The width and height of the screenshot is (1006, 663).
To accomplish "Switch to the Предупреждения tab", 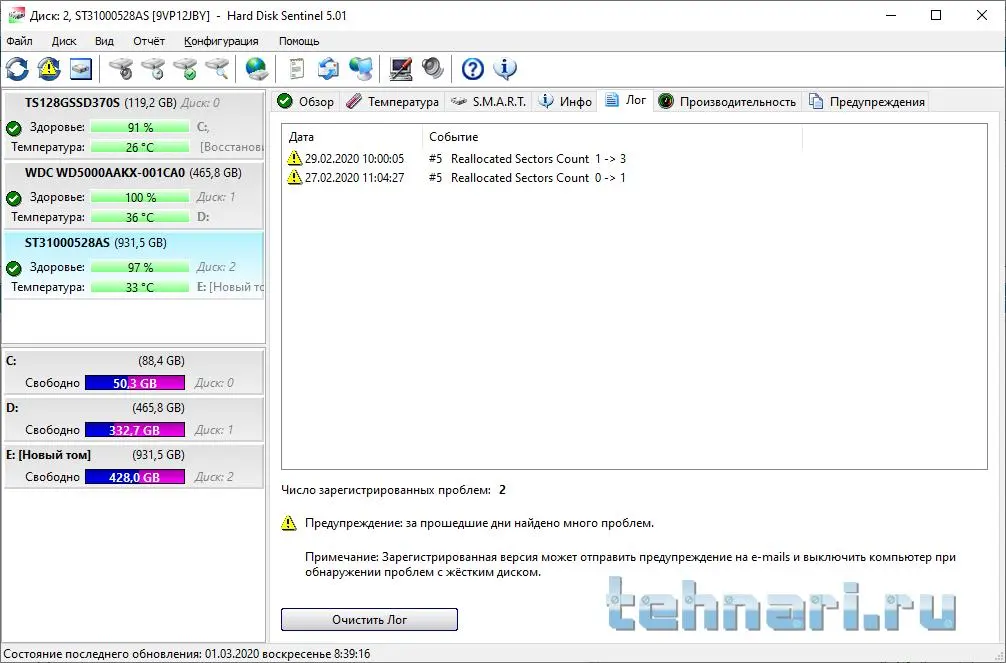I will (x=867, y=101).
